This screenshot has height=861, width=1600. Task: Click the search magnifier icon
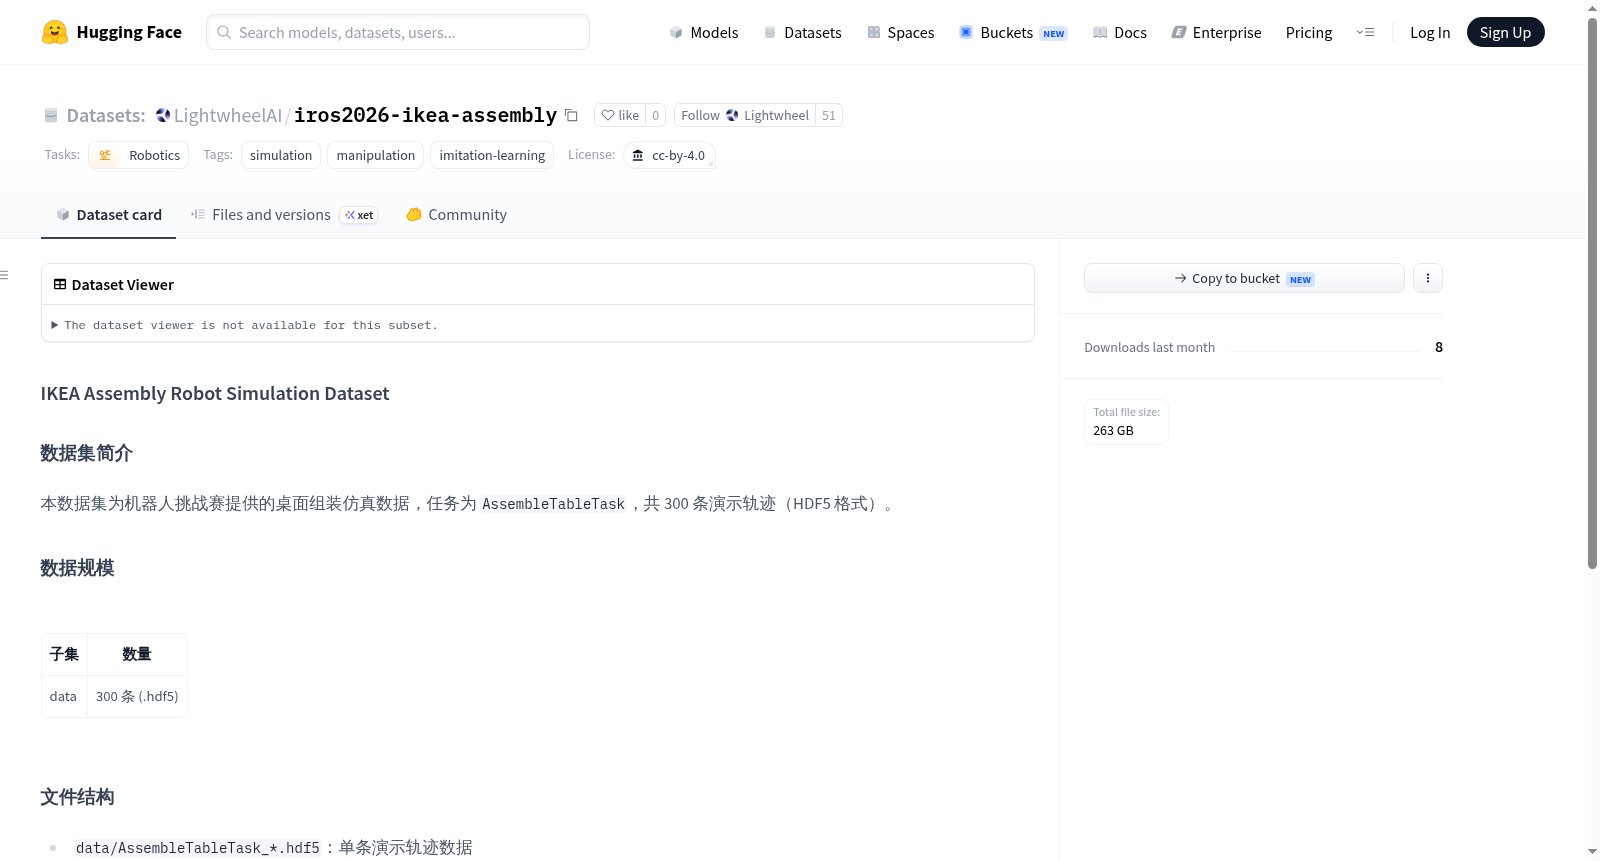click(224, 32)
